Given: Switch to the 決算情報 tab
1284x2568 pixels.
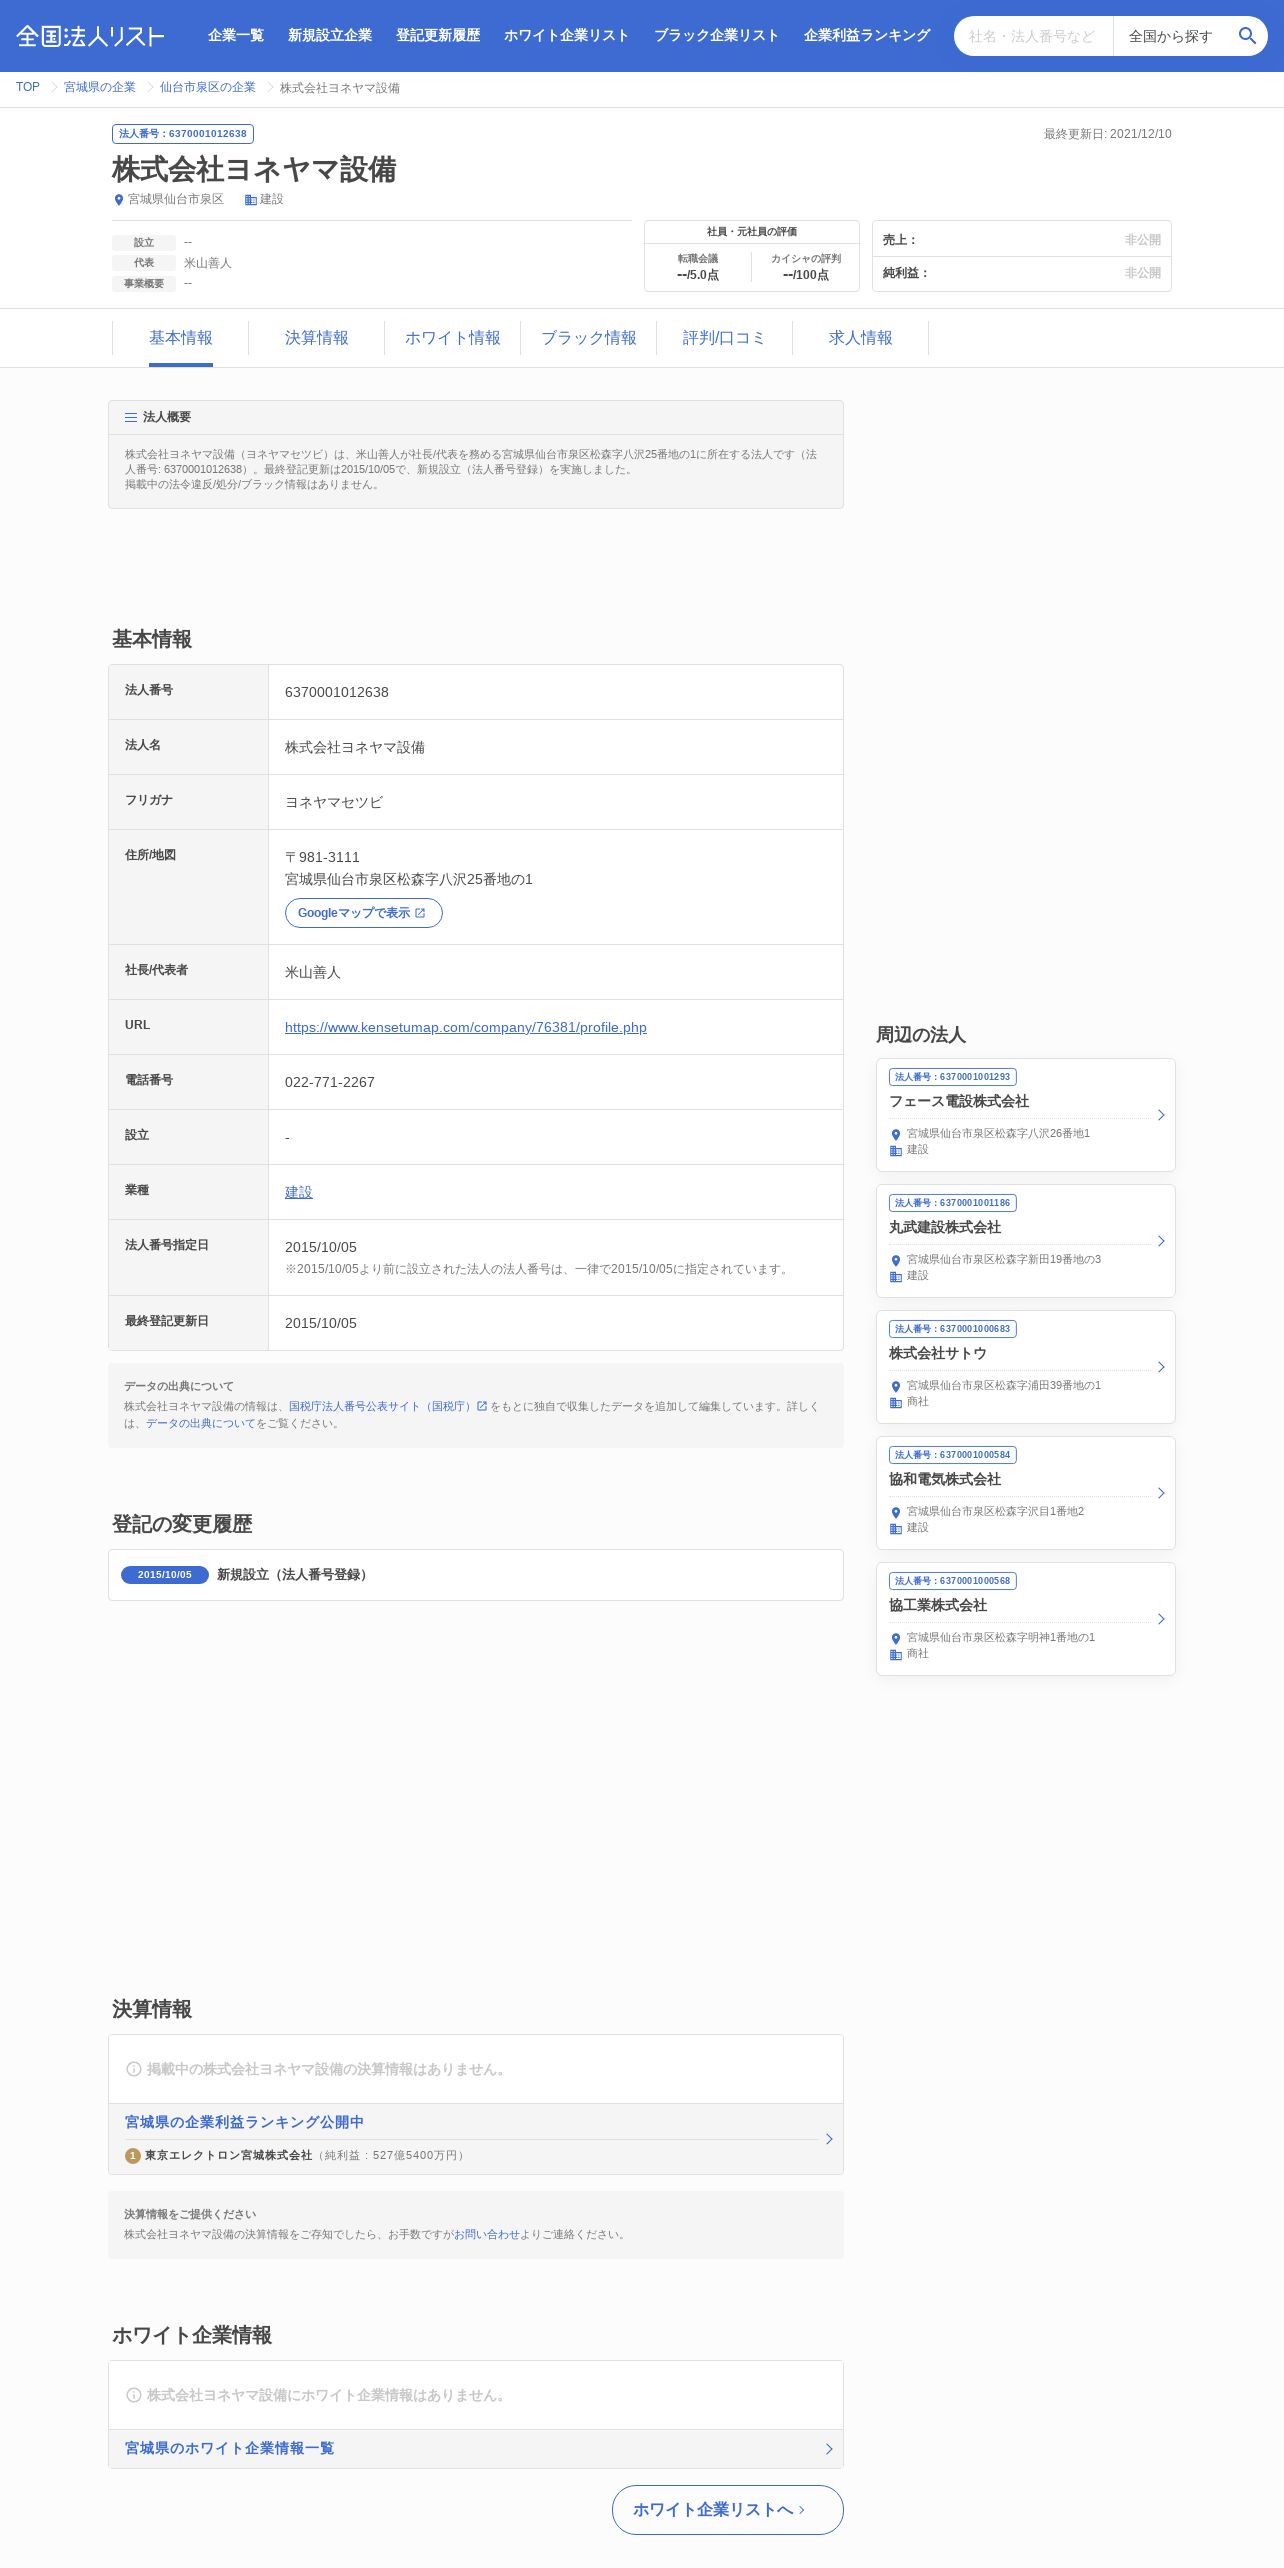Looking at the screenshot, I should click(317, 338).
